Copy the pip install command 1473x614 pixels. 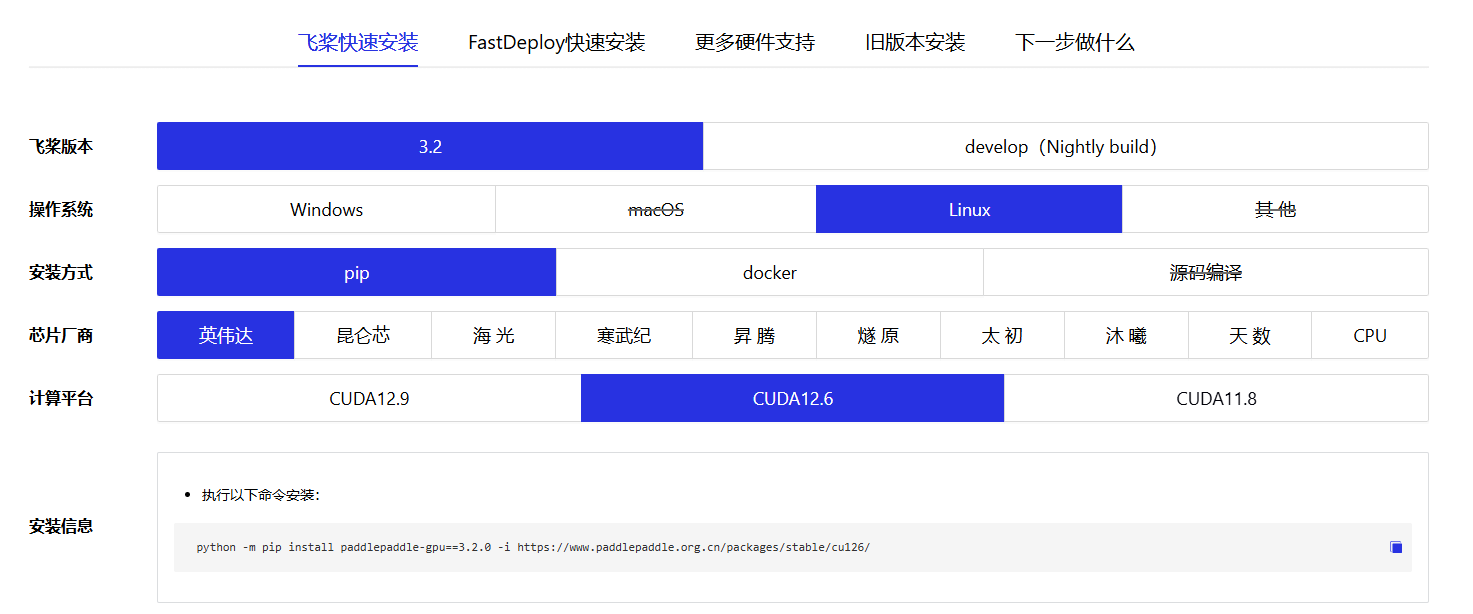[x=1396, y=547]
